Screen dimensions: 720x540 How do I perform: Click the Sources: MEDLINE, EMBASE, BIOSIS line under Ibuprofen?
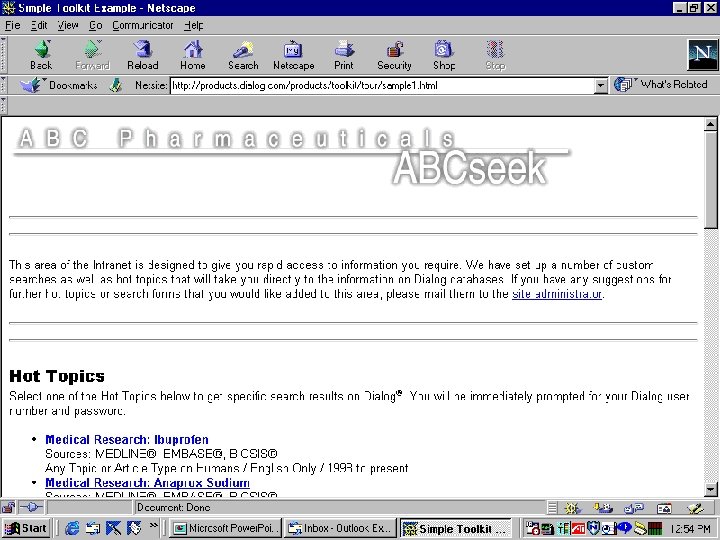[x=161, y=454]
